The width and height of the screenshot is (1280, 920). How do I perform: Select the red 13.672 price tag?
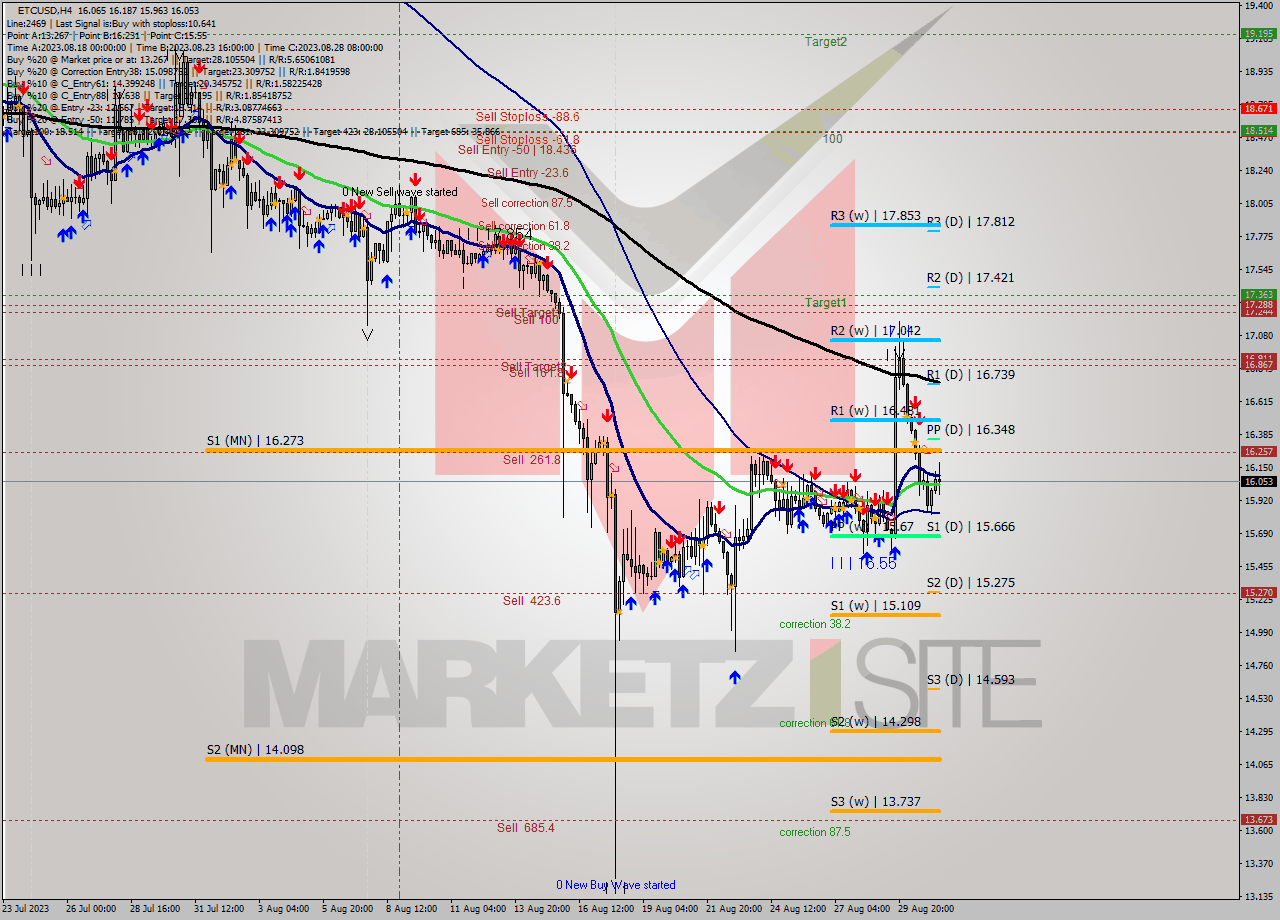1258,820
